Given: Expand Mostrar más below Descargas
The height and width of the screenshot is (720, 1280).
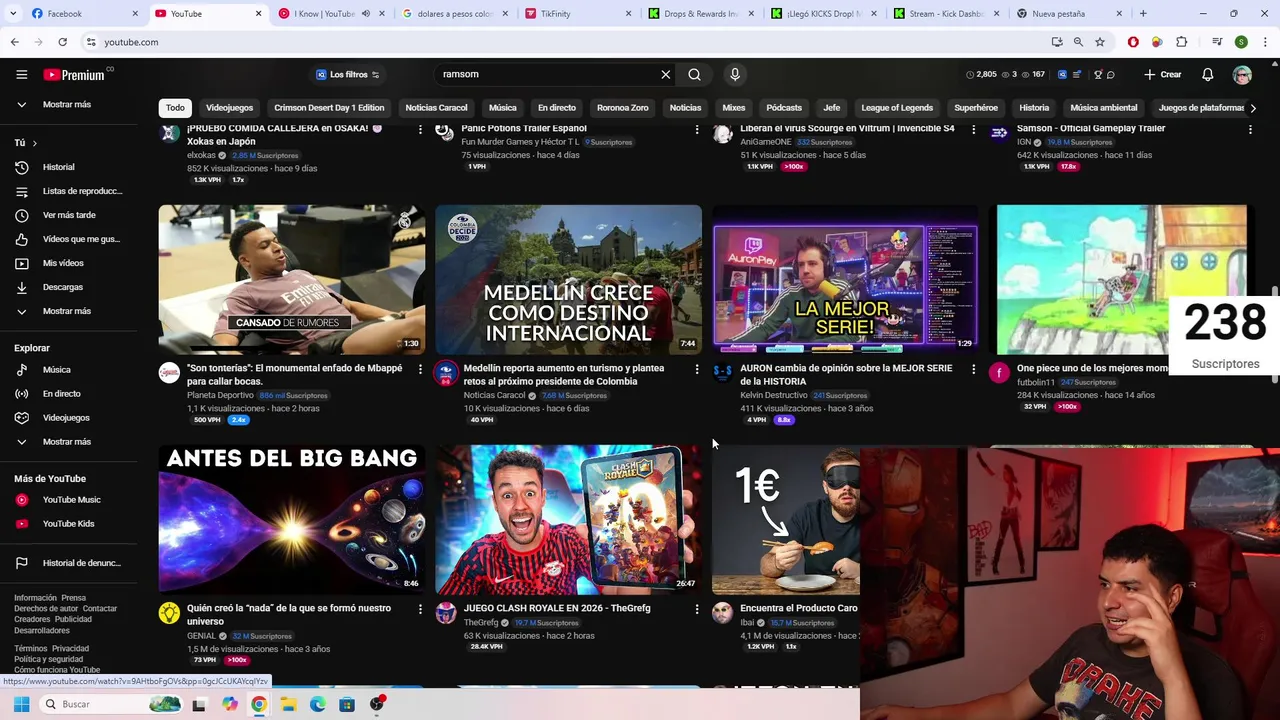Looking at the screenshot, I should tap(67, 311).
